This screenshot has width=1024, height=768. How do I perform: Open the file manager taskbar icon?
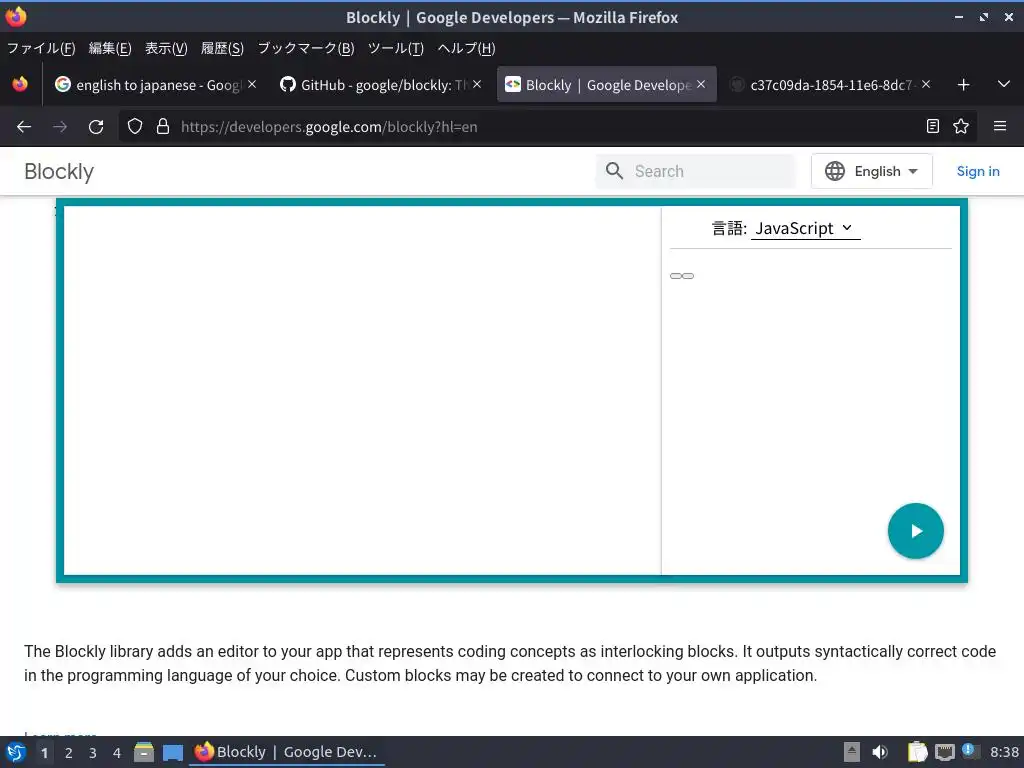tap(144, 752)
